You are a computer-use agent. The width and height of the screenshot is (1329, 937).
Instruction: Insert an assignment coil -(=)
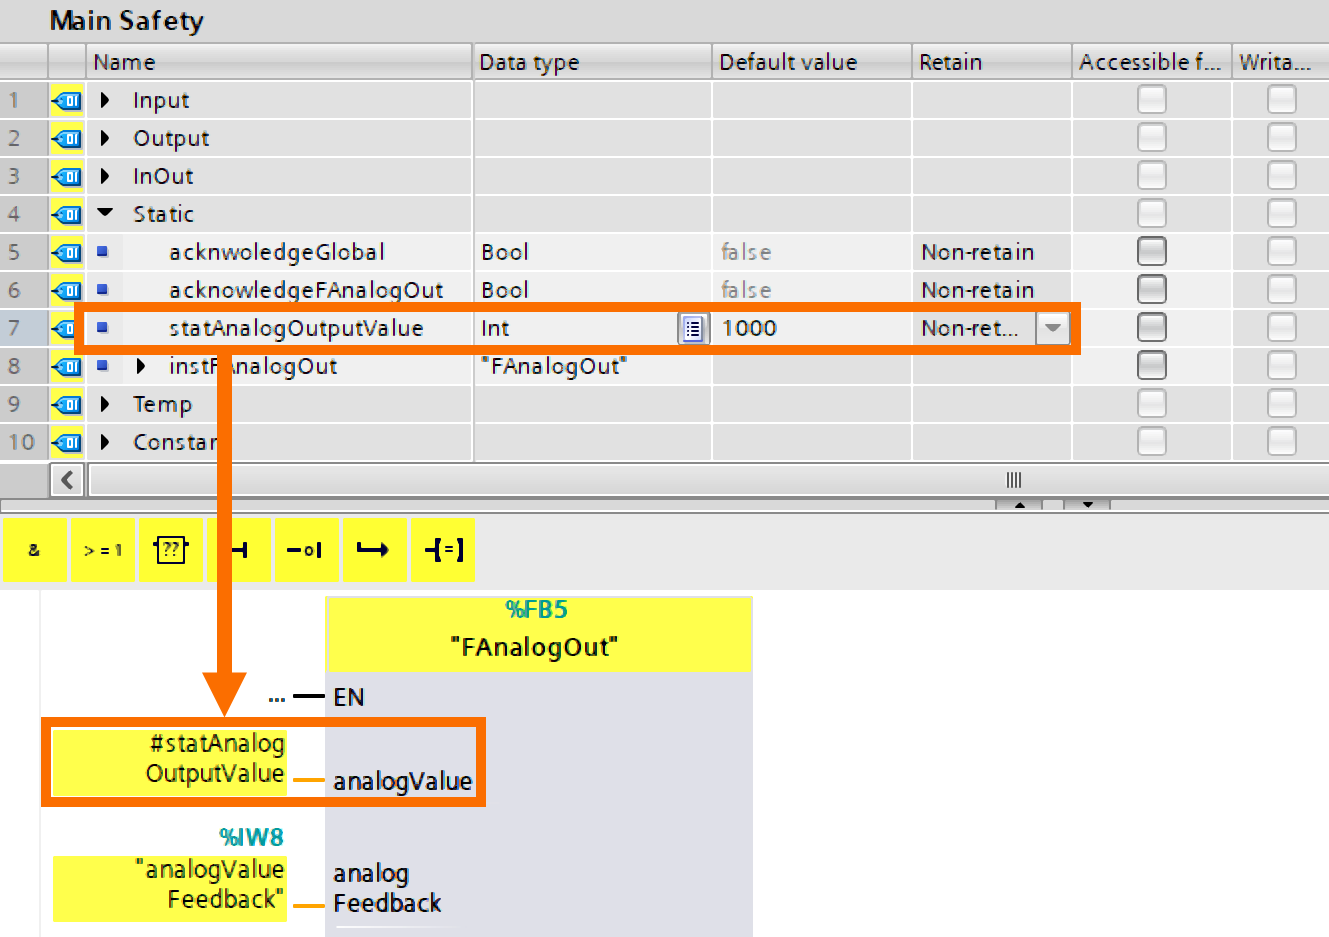click(x=443, y=549)
